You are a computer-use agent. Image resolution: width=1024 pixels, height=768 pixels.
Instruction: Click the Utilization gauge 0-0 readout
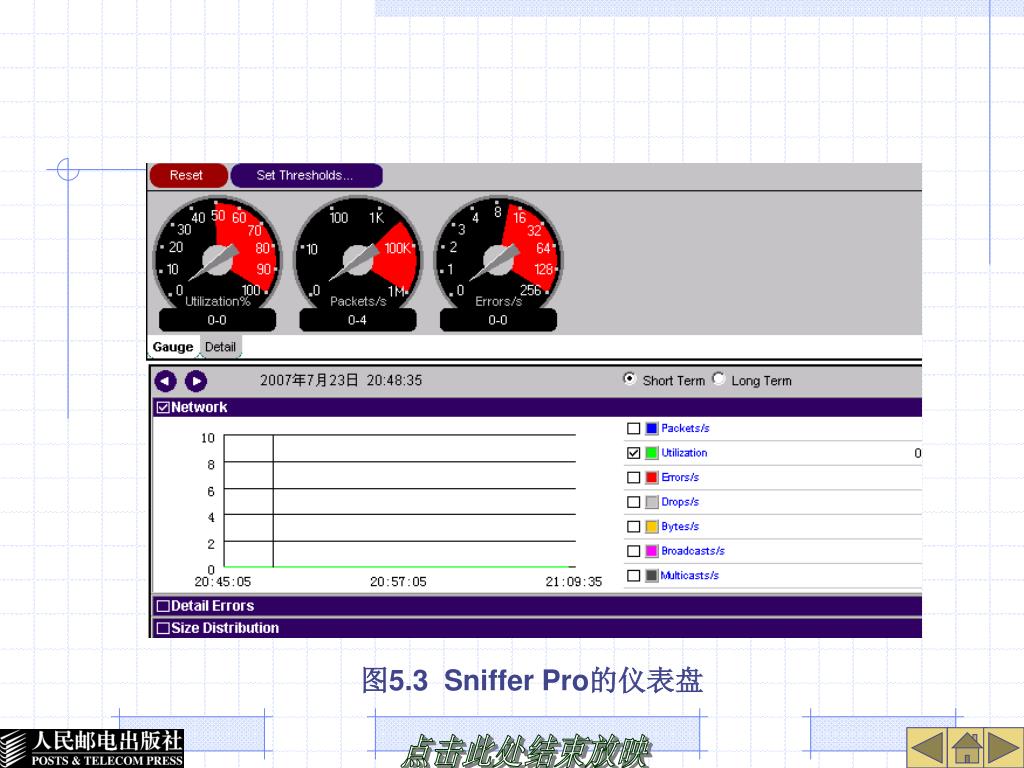tap(217, 320)
